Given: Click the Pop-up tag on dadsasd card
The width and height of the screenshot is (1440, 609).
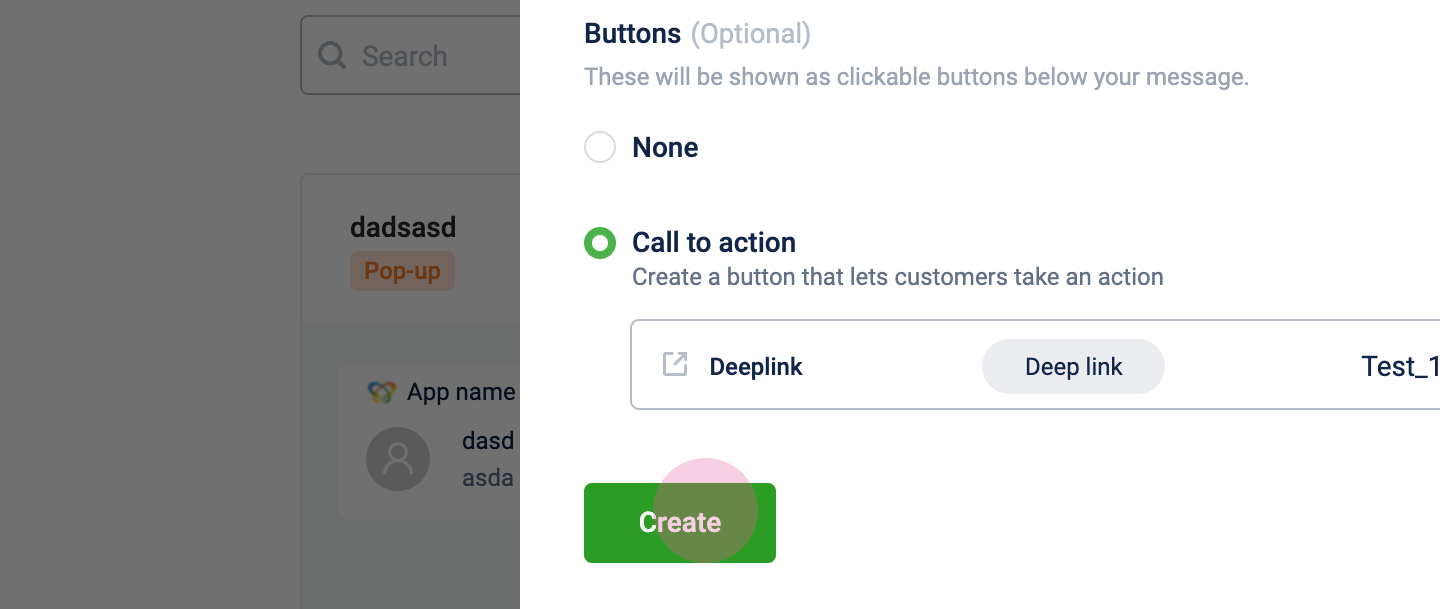Looking at the screenshot, I should 402,271.
